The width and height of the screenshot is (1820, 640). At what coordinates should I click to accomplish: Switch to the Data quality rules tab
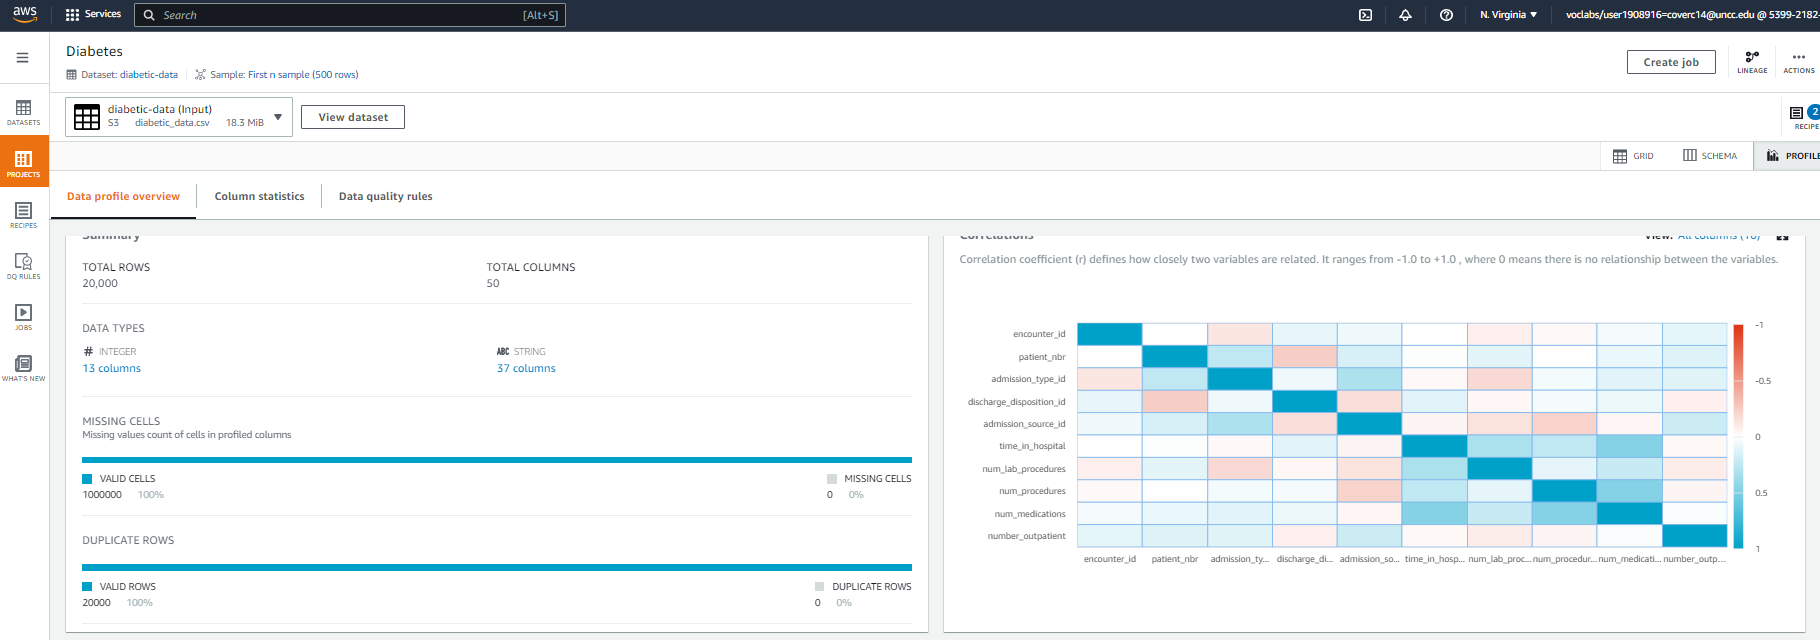pos(385,196)
